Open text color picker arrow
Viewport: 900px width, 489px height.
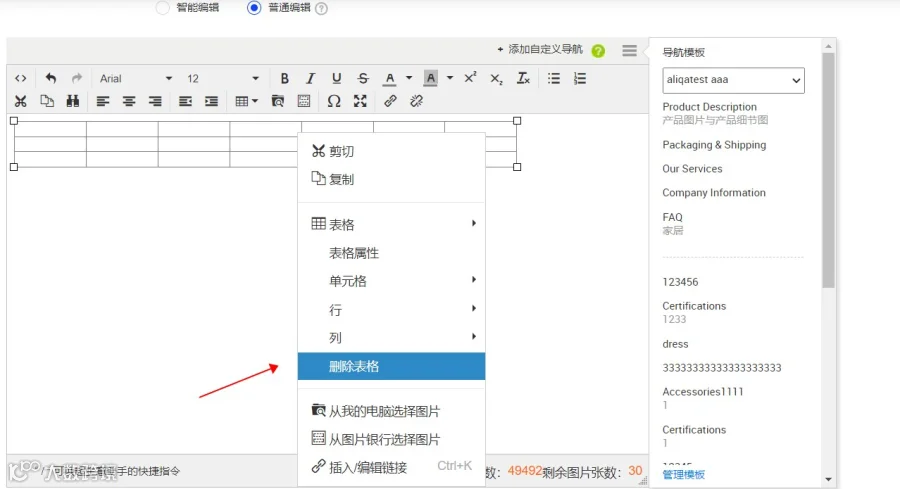coord(409,78)
